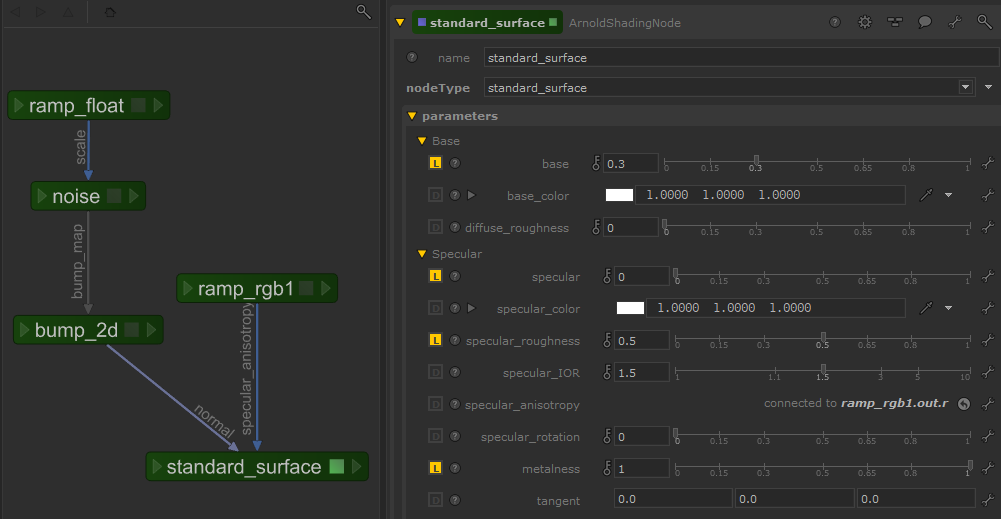Click the wrench icon on base_color row
The width and height of the screenshot is (1001, 519).
pos(988,195)
